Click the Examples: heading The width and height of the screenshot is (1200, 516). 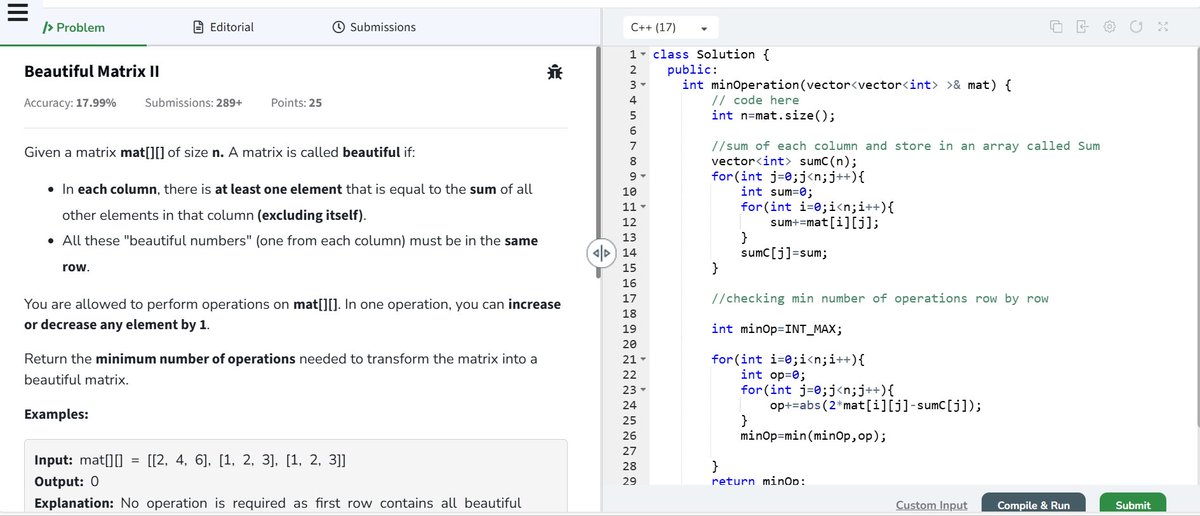tap(56, 414)
